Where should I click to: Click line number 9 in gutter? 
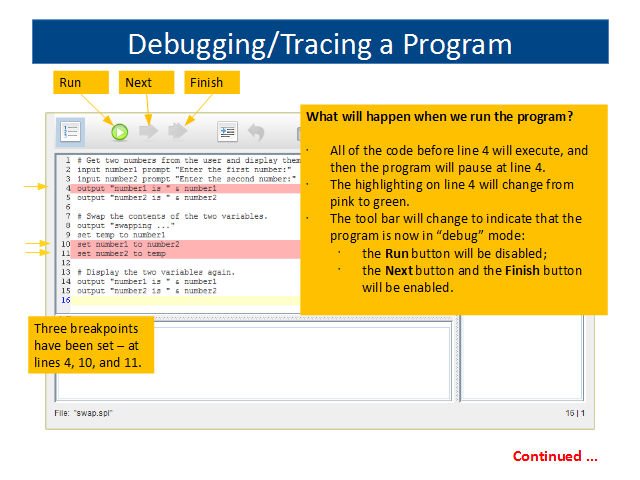click(68, 235)
